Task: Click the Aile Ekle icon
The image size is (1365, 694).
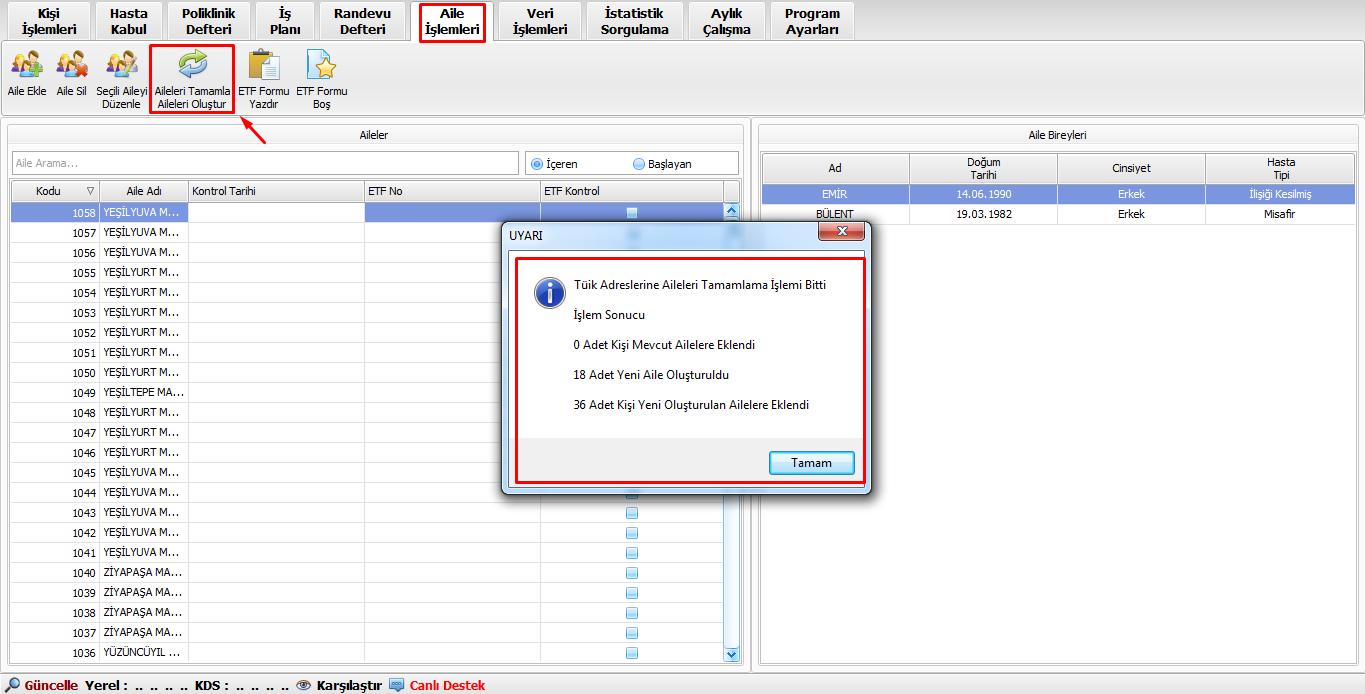Action: click(27, 66)
